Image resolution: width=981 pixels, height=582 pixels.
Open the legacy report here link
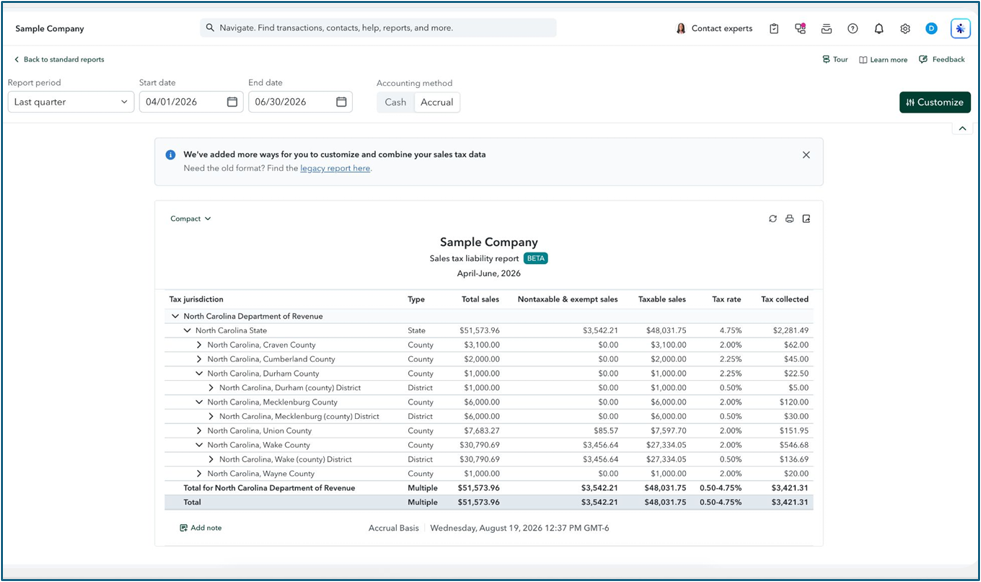pyautogui.click(x=335, y=168)
